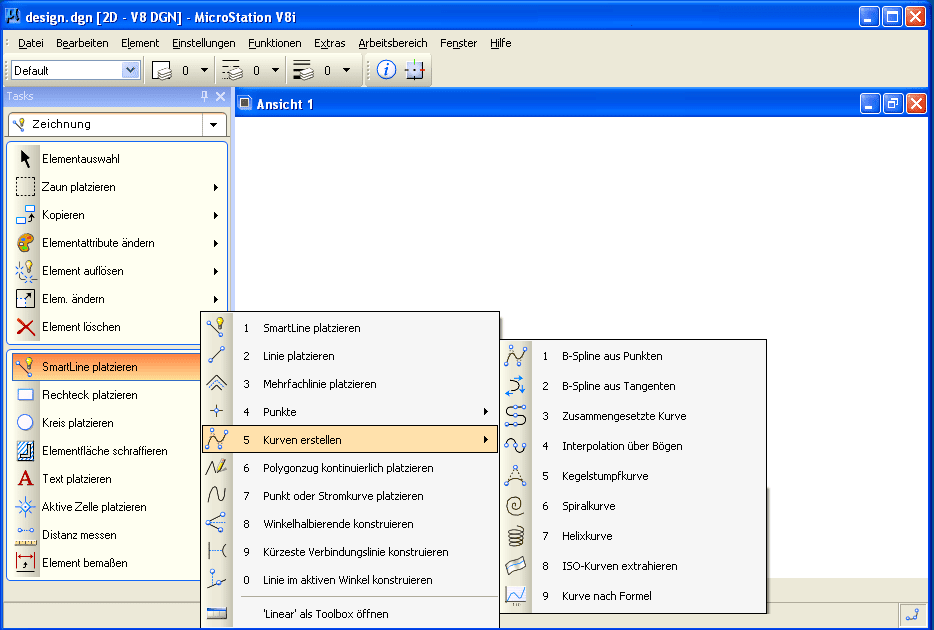The height and width of the screenshot is (630, 934).
Task: Click the Spiralkurve spiral icon
Action: coord(515,506)
